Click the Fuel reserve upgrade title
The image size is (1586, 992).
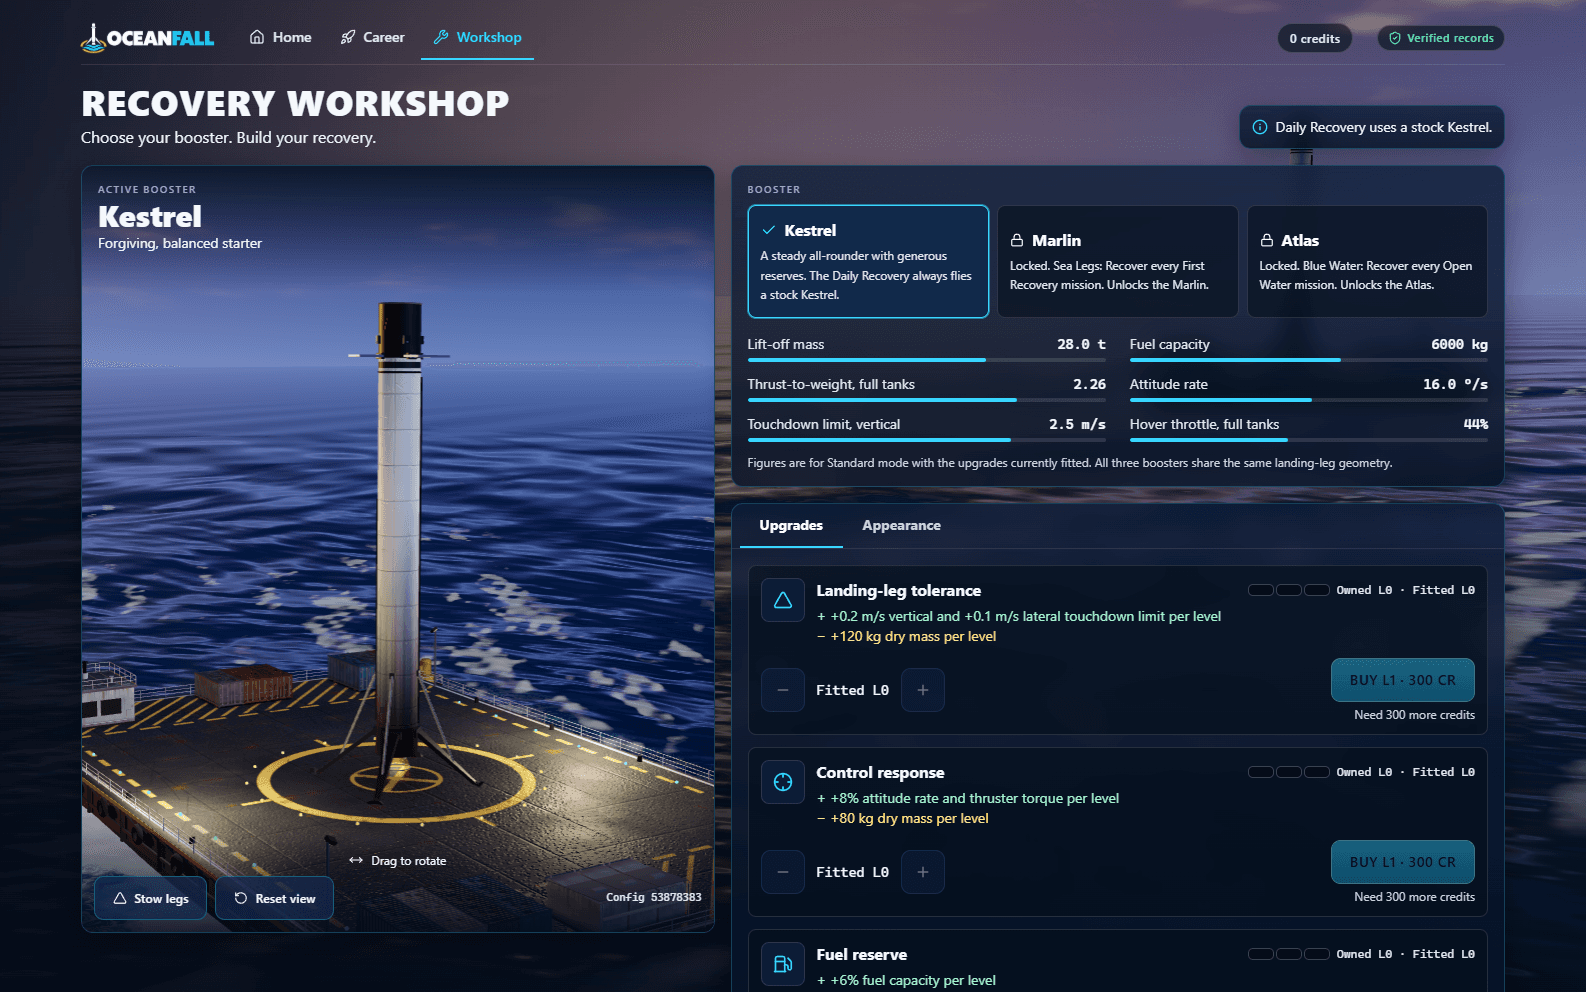tap(862, 955)
